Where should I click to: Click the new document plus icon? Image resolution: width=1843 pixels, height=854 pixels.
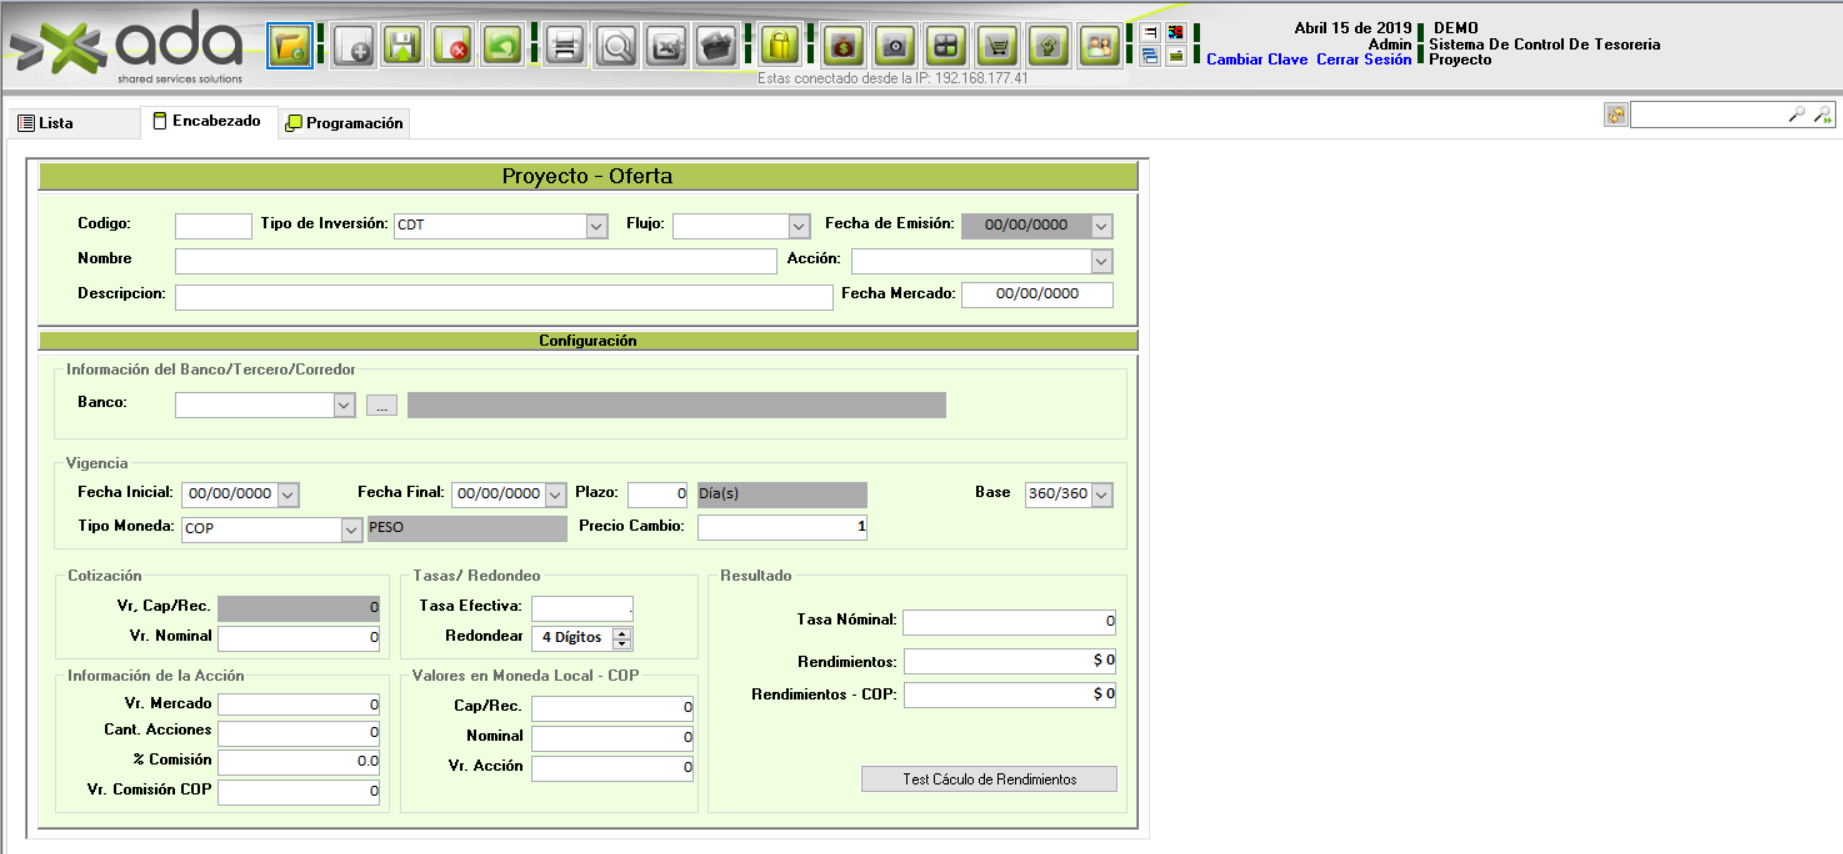[354, 46]
